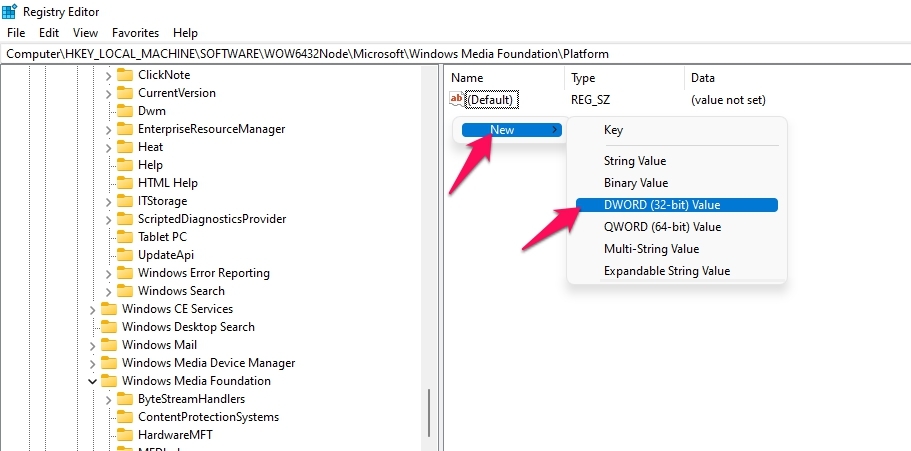Click the Registry Editor title bar icon
This screenshot has height=451, width=911.
pyautogui.click(x=10, y=11)
